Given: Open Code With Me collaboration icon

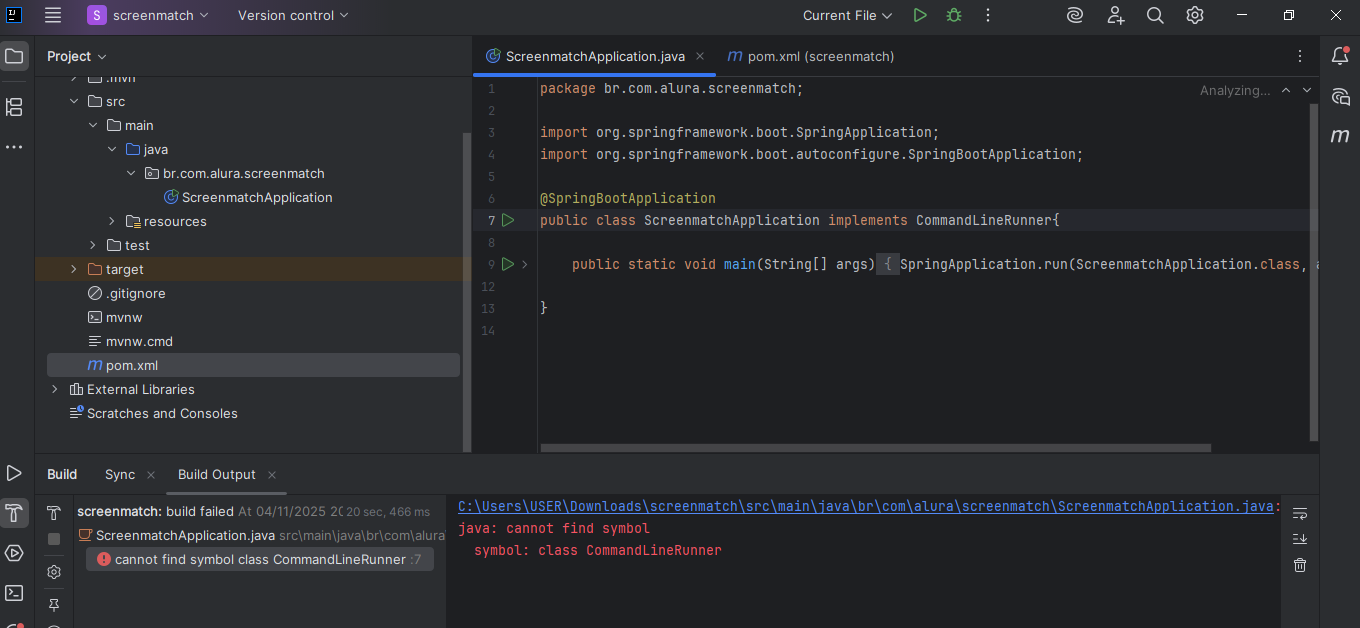Looking at the screenshot, I should point(1115,15).
